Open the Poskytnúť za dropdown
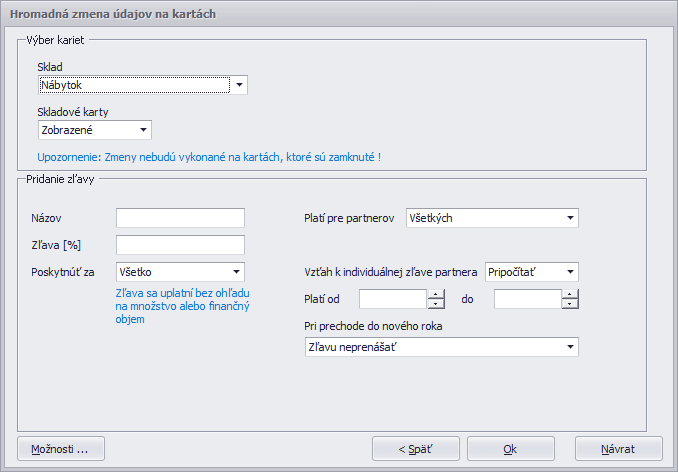The width and height of the screenshot is (678, 472). (x=180, y=272)
